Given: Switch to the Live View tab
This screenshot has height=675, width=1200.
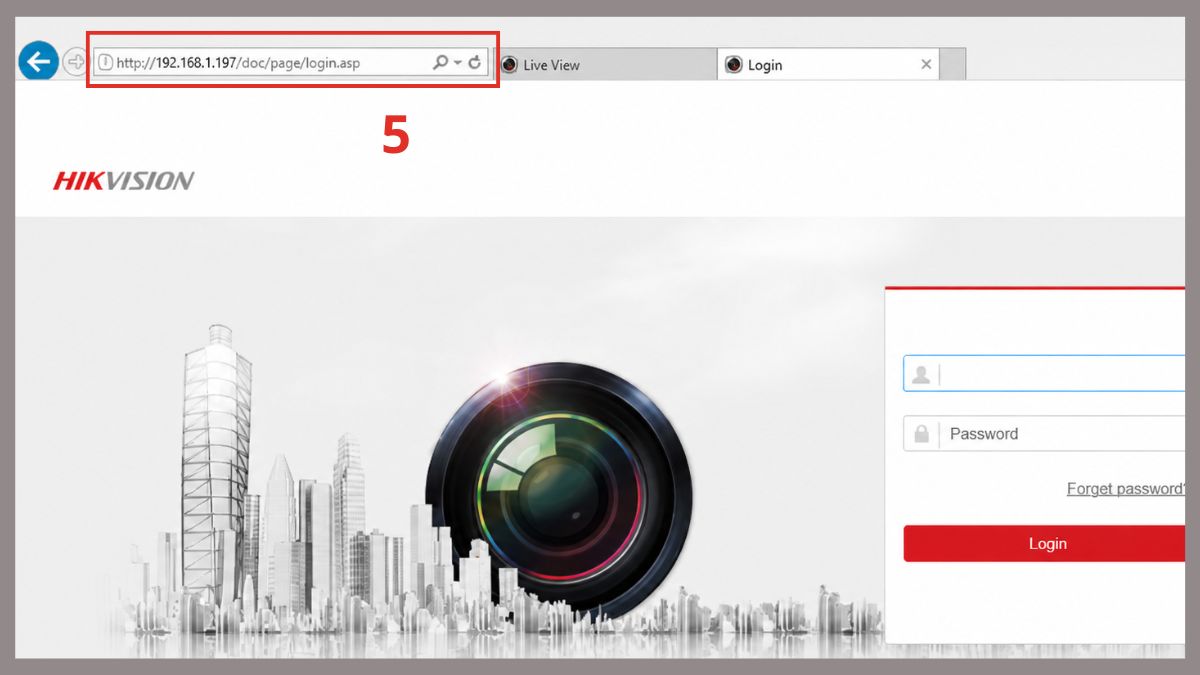Looking at the screenshot, I should pos(606,64).
